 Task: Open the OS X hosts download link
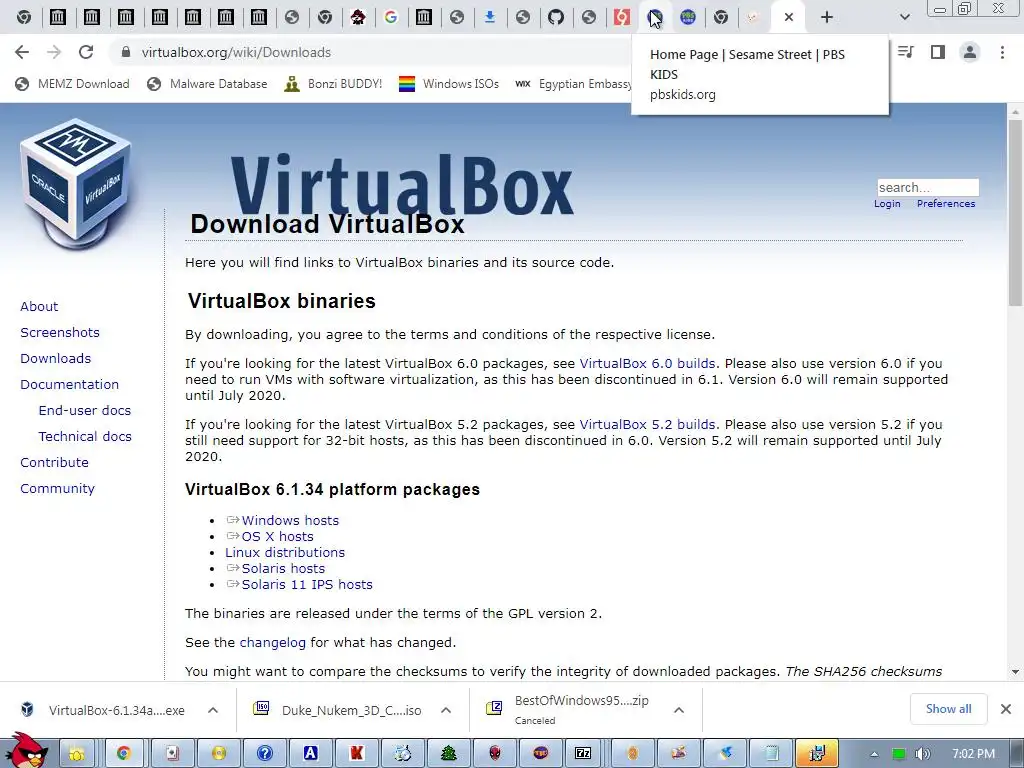(278, 536)
